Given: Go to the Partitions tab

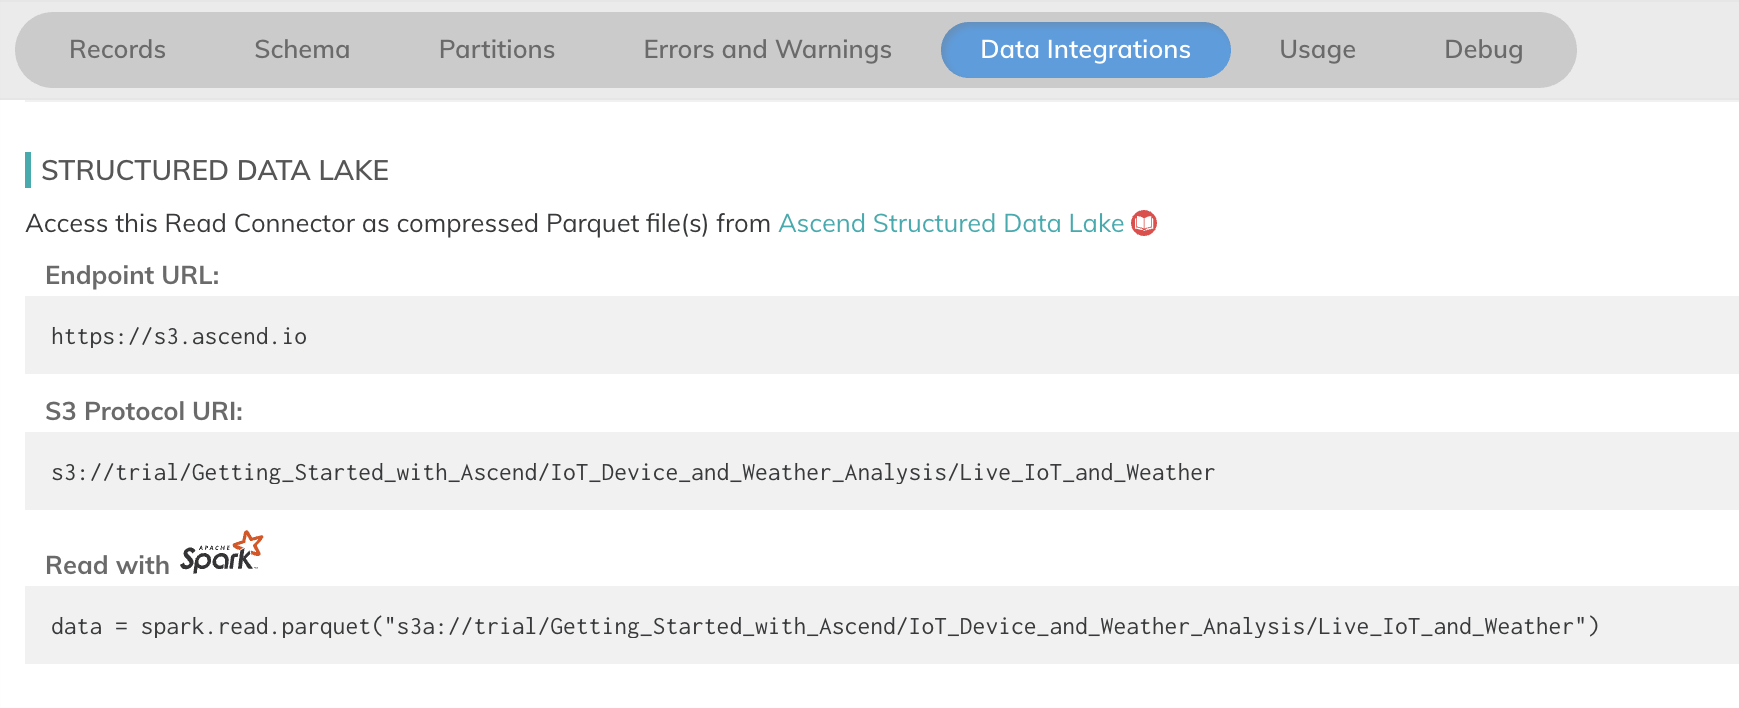Looking at the screenshot, I should 497,50.
